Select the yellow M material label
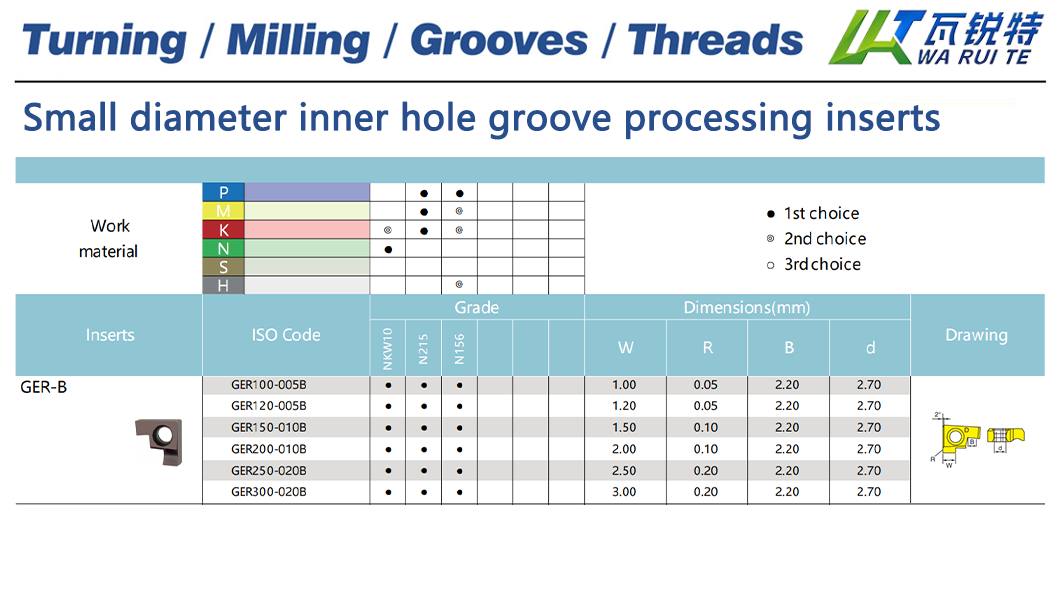This screenshot has height=600, width=1060. 224,211
